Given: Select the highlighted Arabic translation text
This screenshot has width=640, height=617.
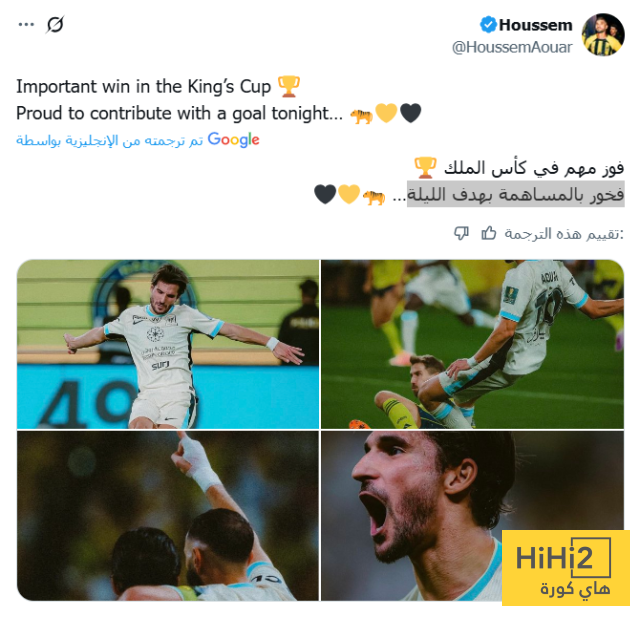Looking at the screenshot, I should [x=516, y=194].
